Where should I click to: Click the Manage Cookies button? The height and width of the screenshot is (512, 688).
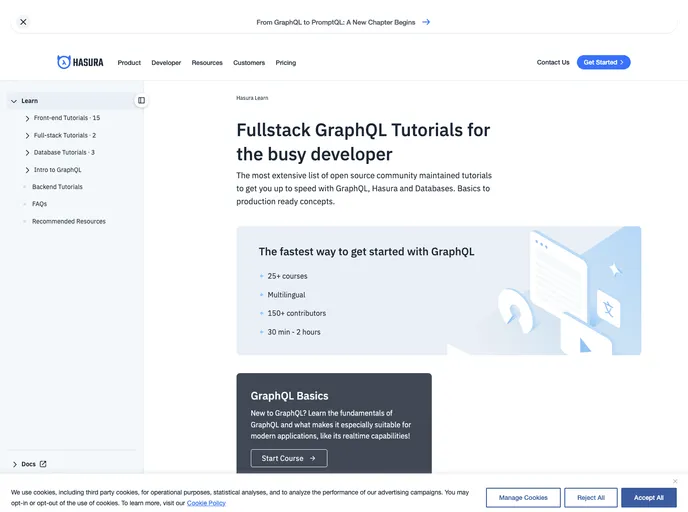pos(523,498)
